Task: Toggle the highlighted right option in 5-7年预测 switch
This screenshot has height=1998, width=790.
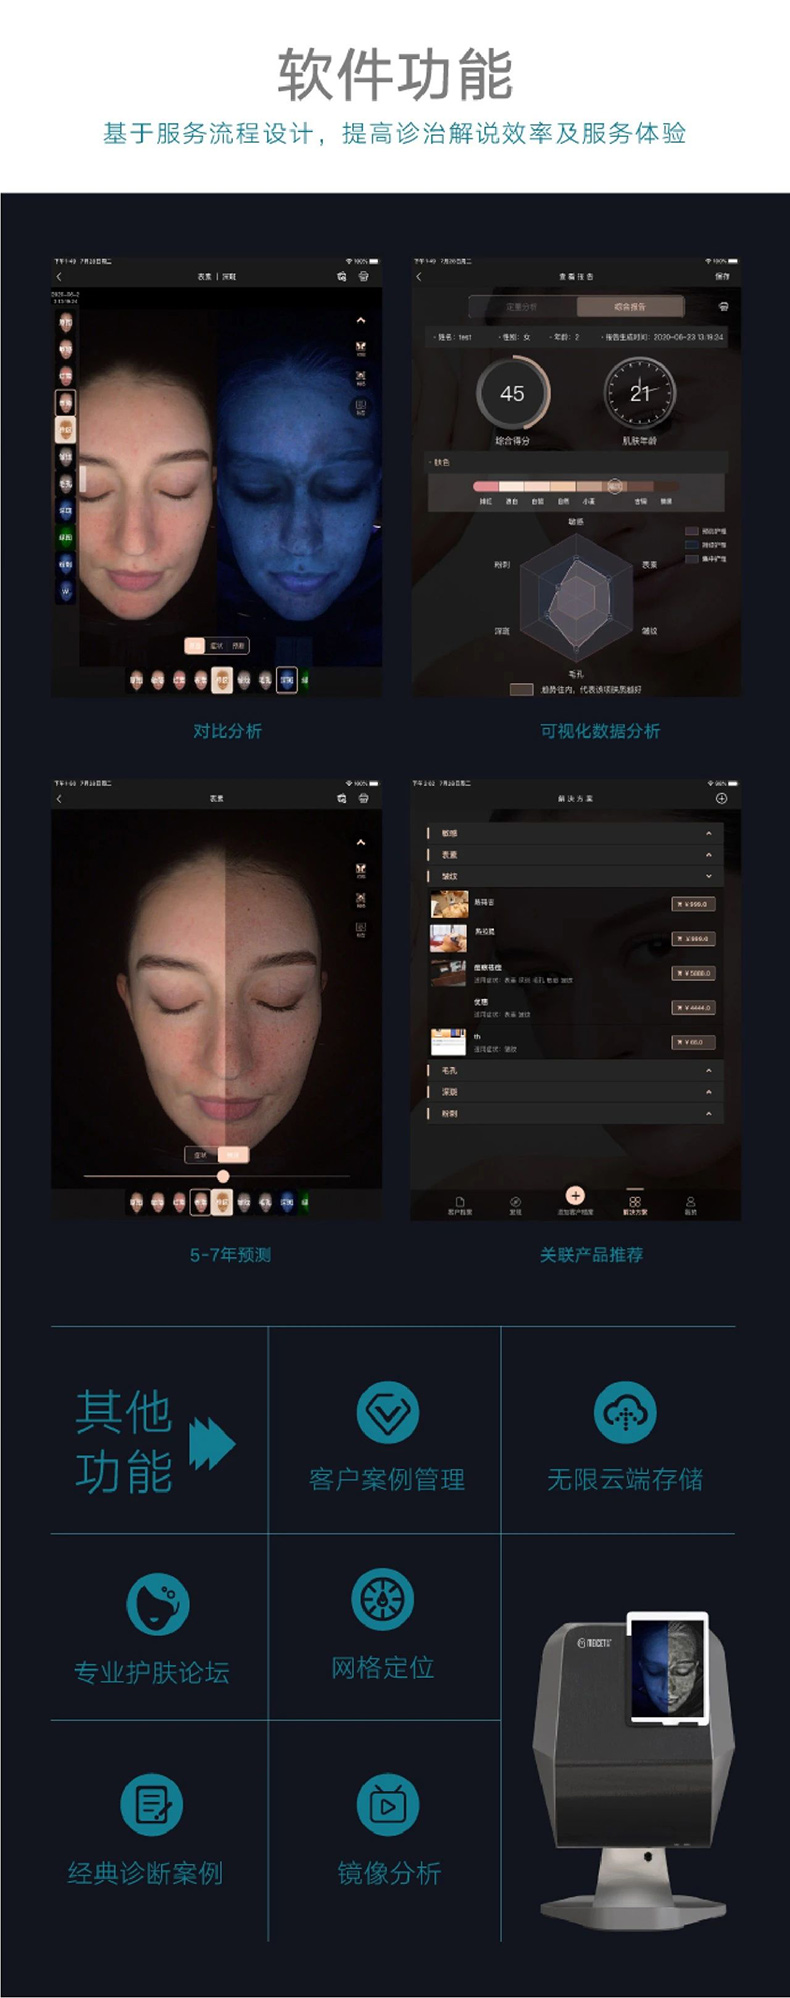Action: (232, 1155)
